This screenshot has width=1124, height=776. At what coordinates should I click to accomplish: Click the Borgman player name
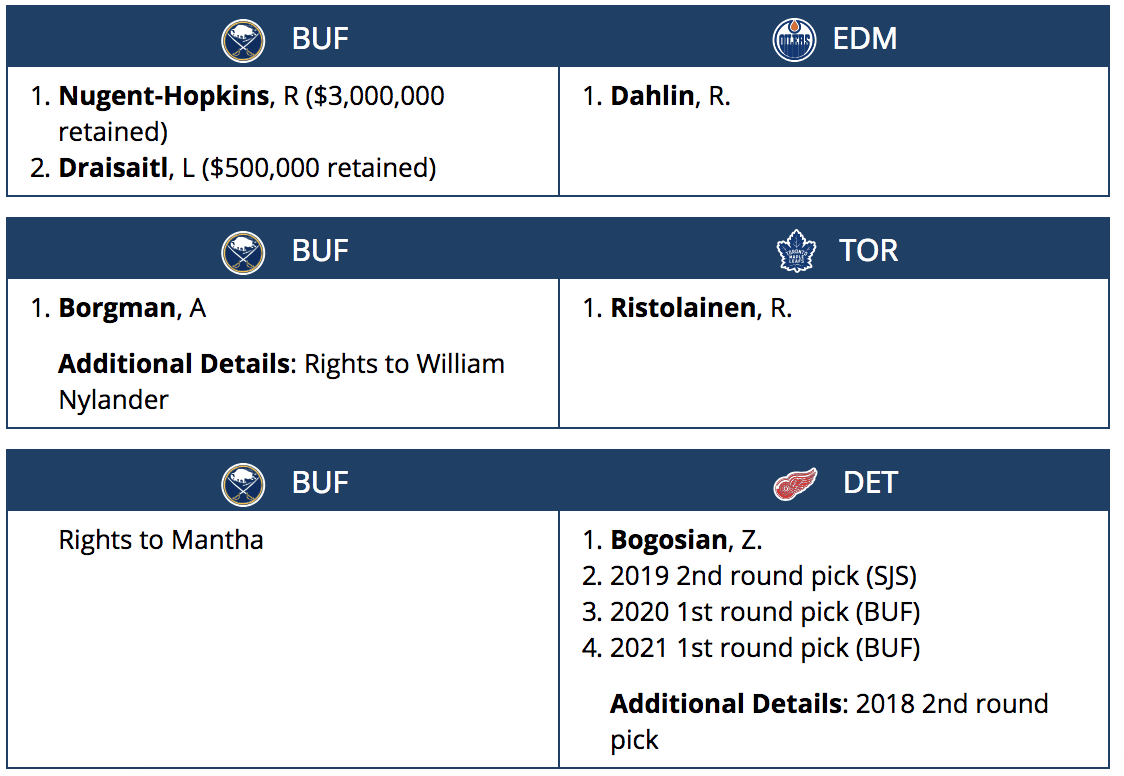[117, 308]
